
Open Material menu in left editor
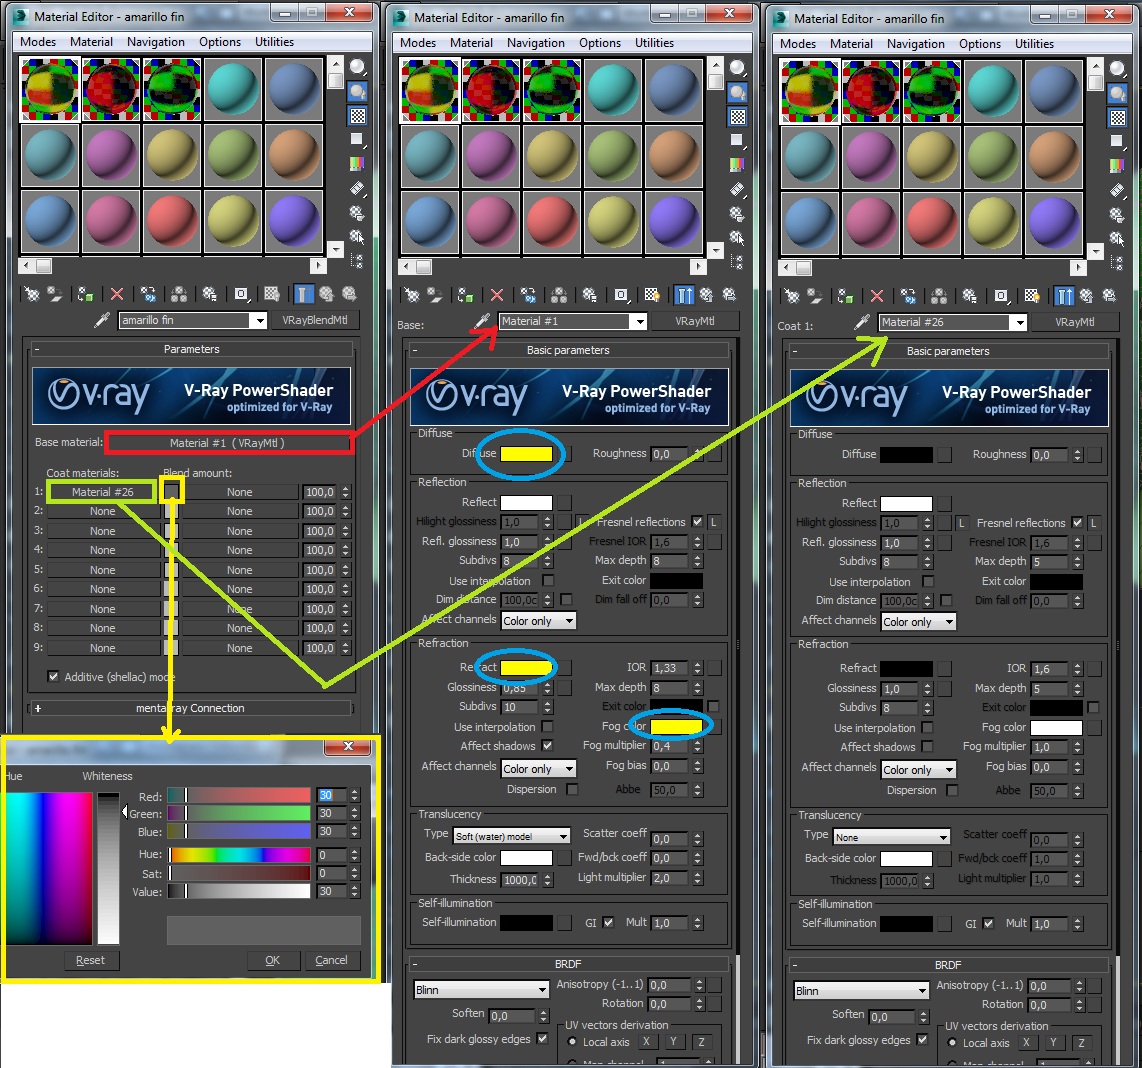[91, 42]
